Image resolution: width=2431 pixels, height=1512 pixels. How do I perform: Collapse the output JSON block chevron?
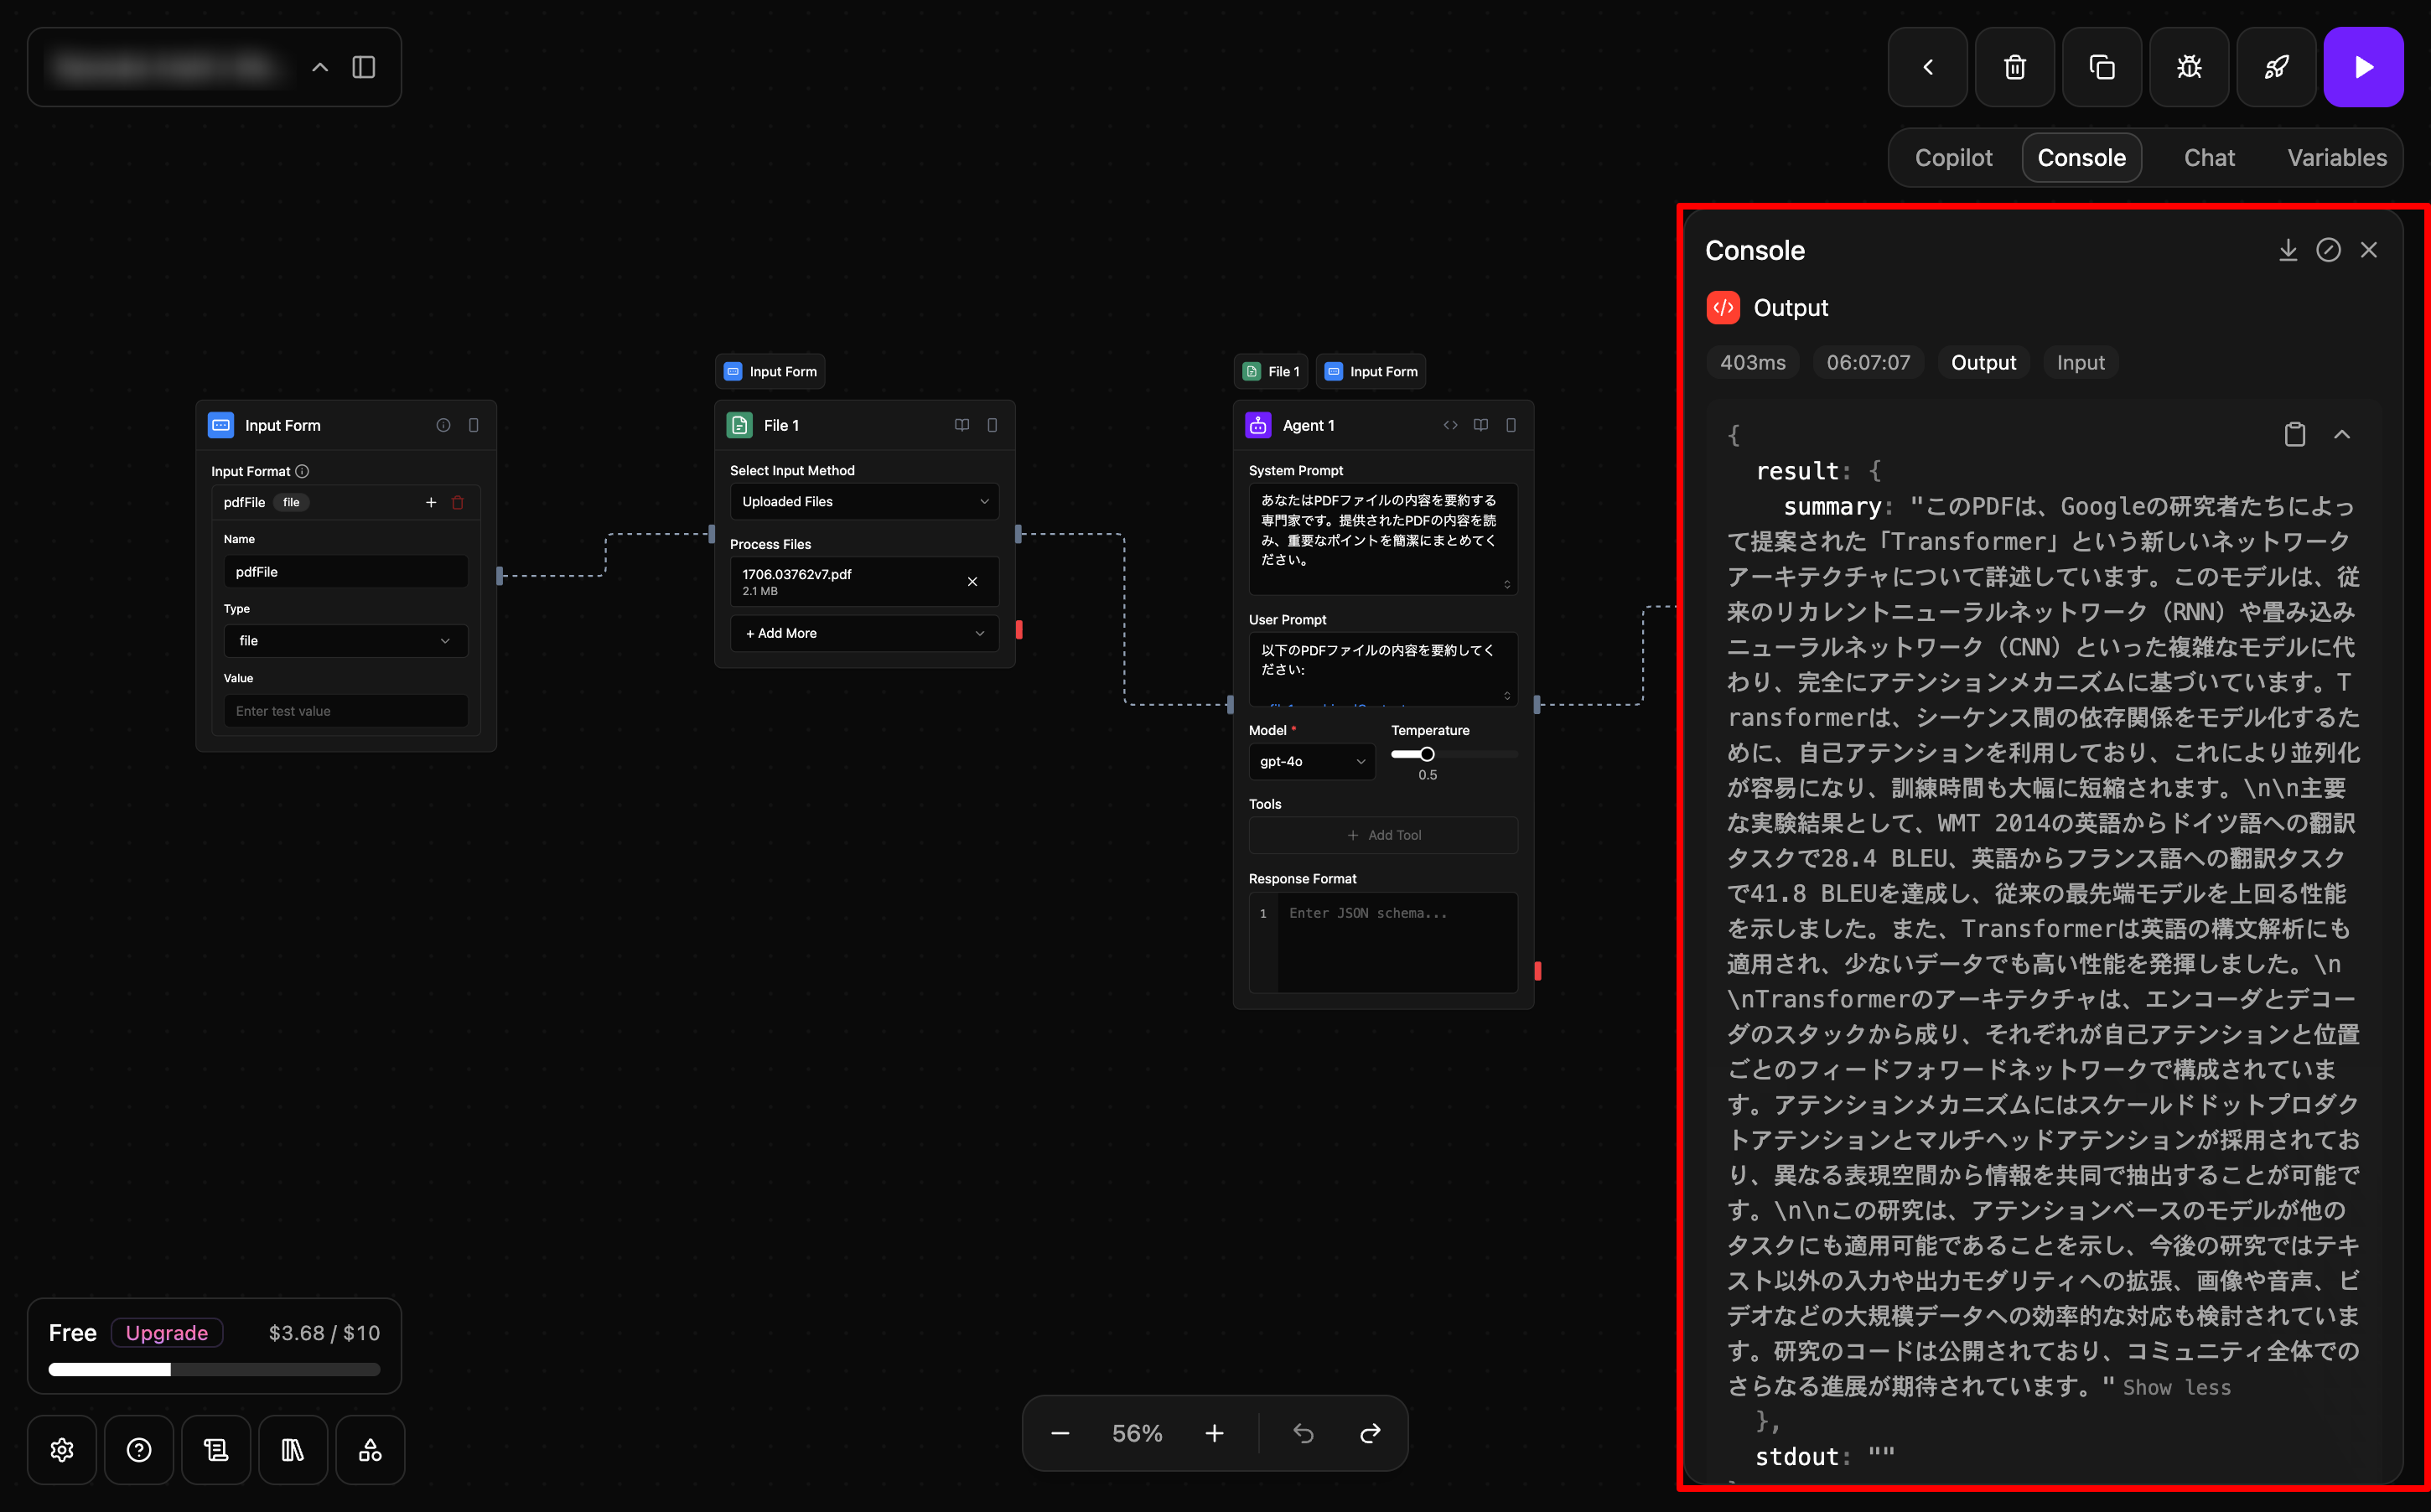(2342, 434)
